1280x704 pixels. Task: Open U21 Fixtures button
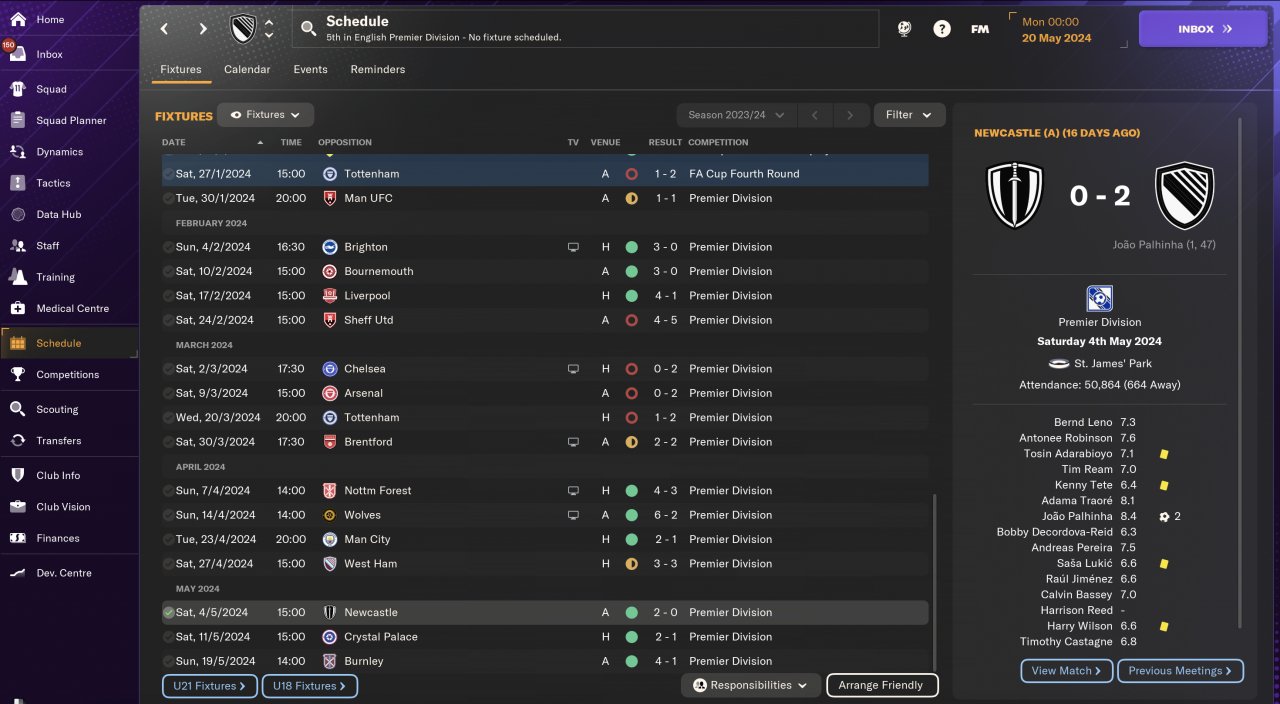(x=210, y=686)
